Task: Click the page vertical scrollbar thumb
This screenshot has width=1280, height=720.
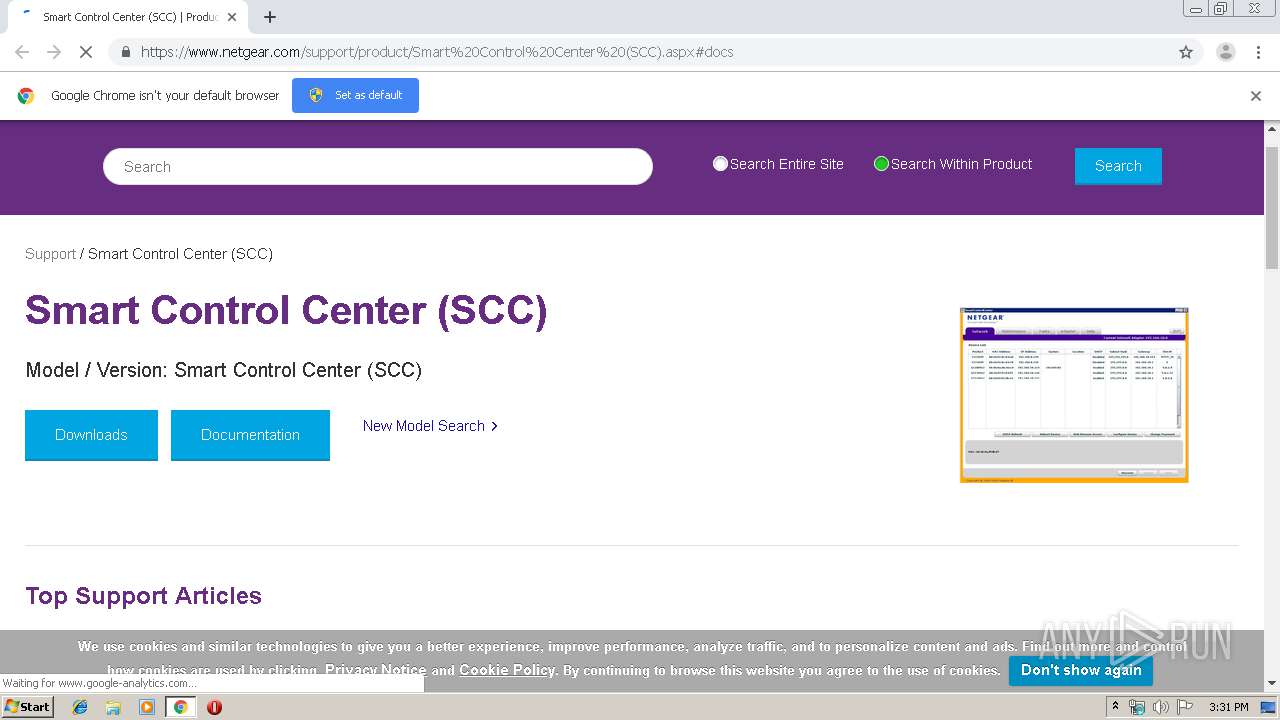Action: [x=1272, y=207]
